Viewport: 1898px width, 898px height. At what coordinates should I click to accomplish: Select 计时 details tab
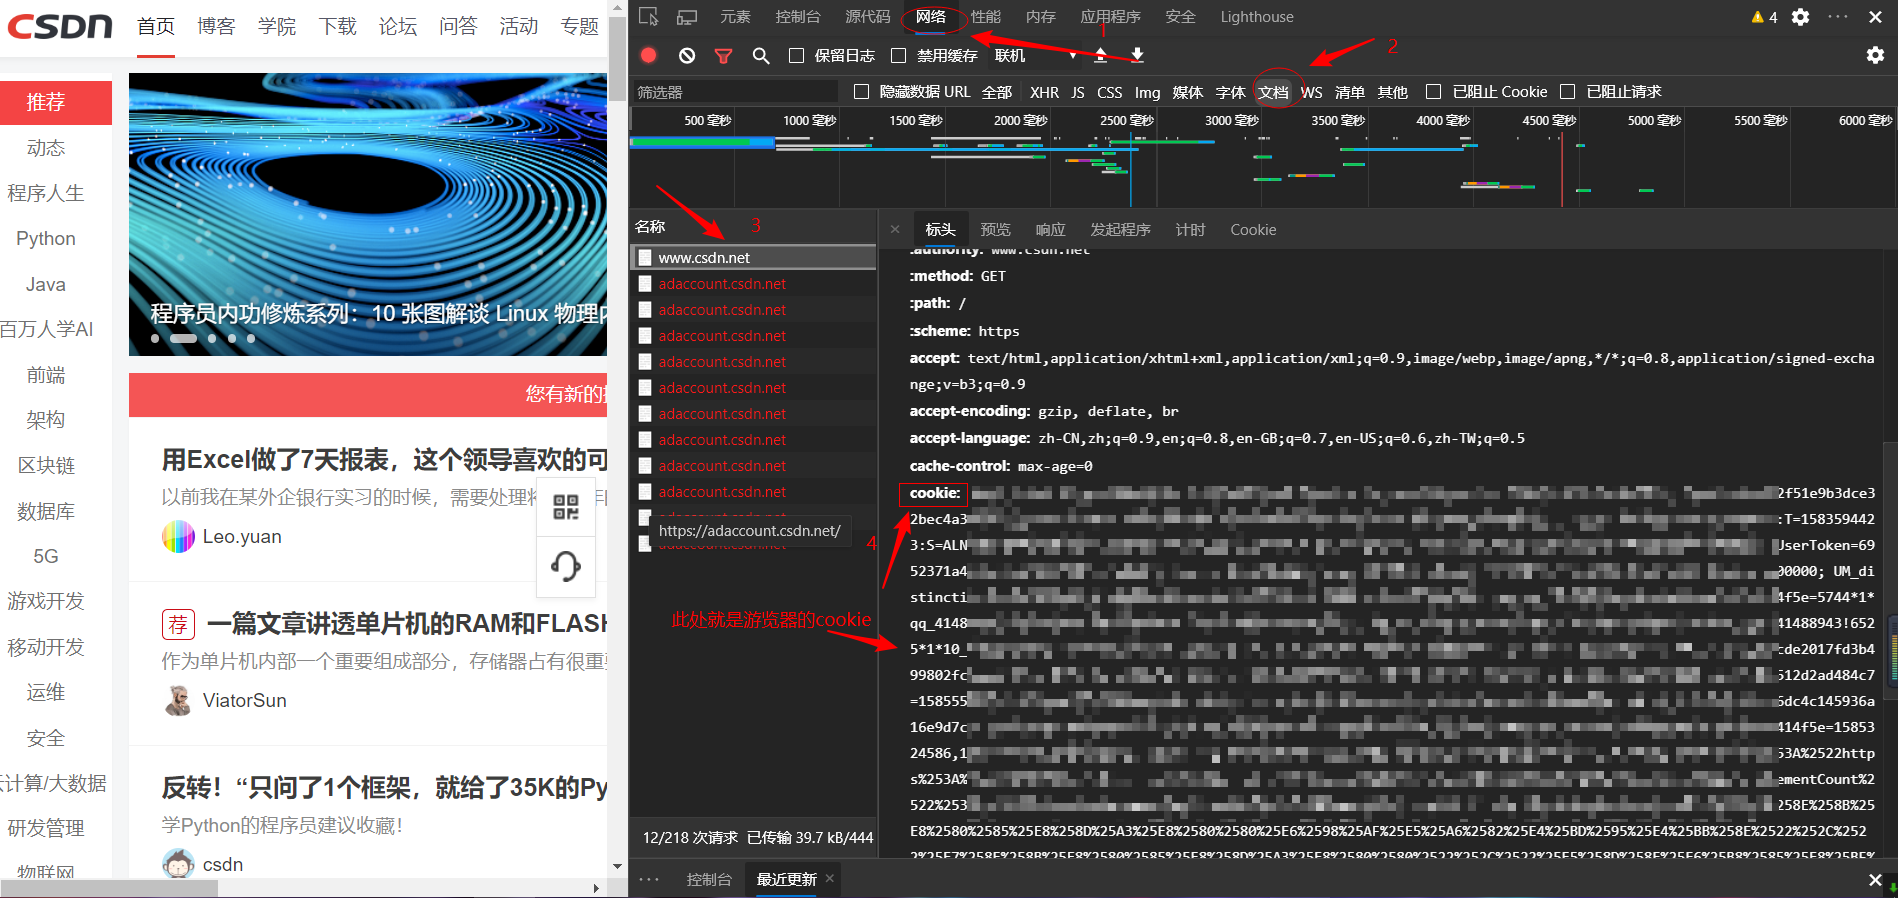pyautogui.click(x=1190, y=230)
